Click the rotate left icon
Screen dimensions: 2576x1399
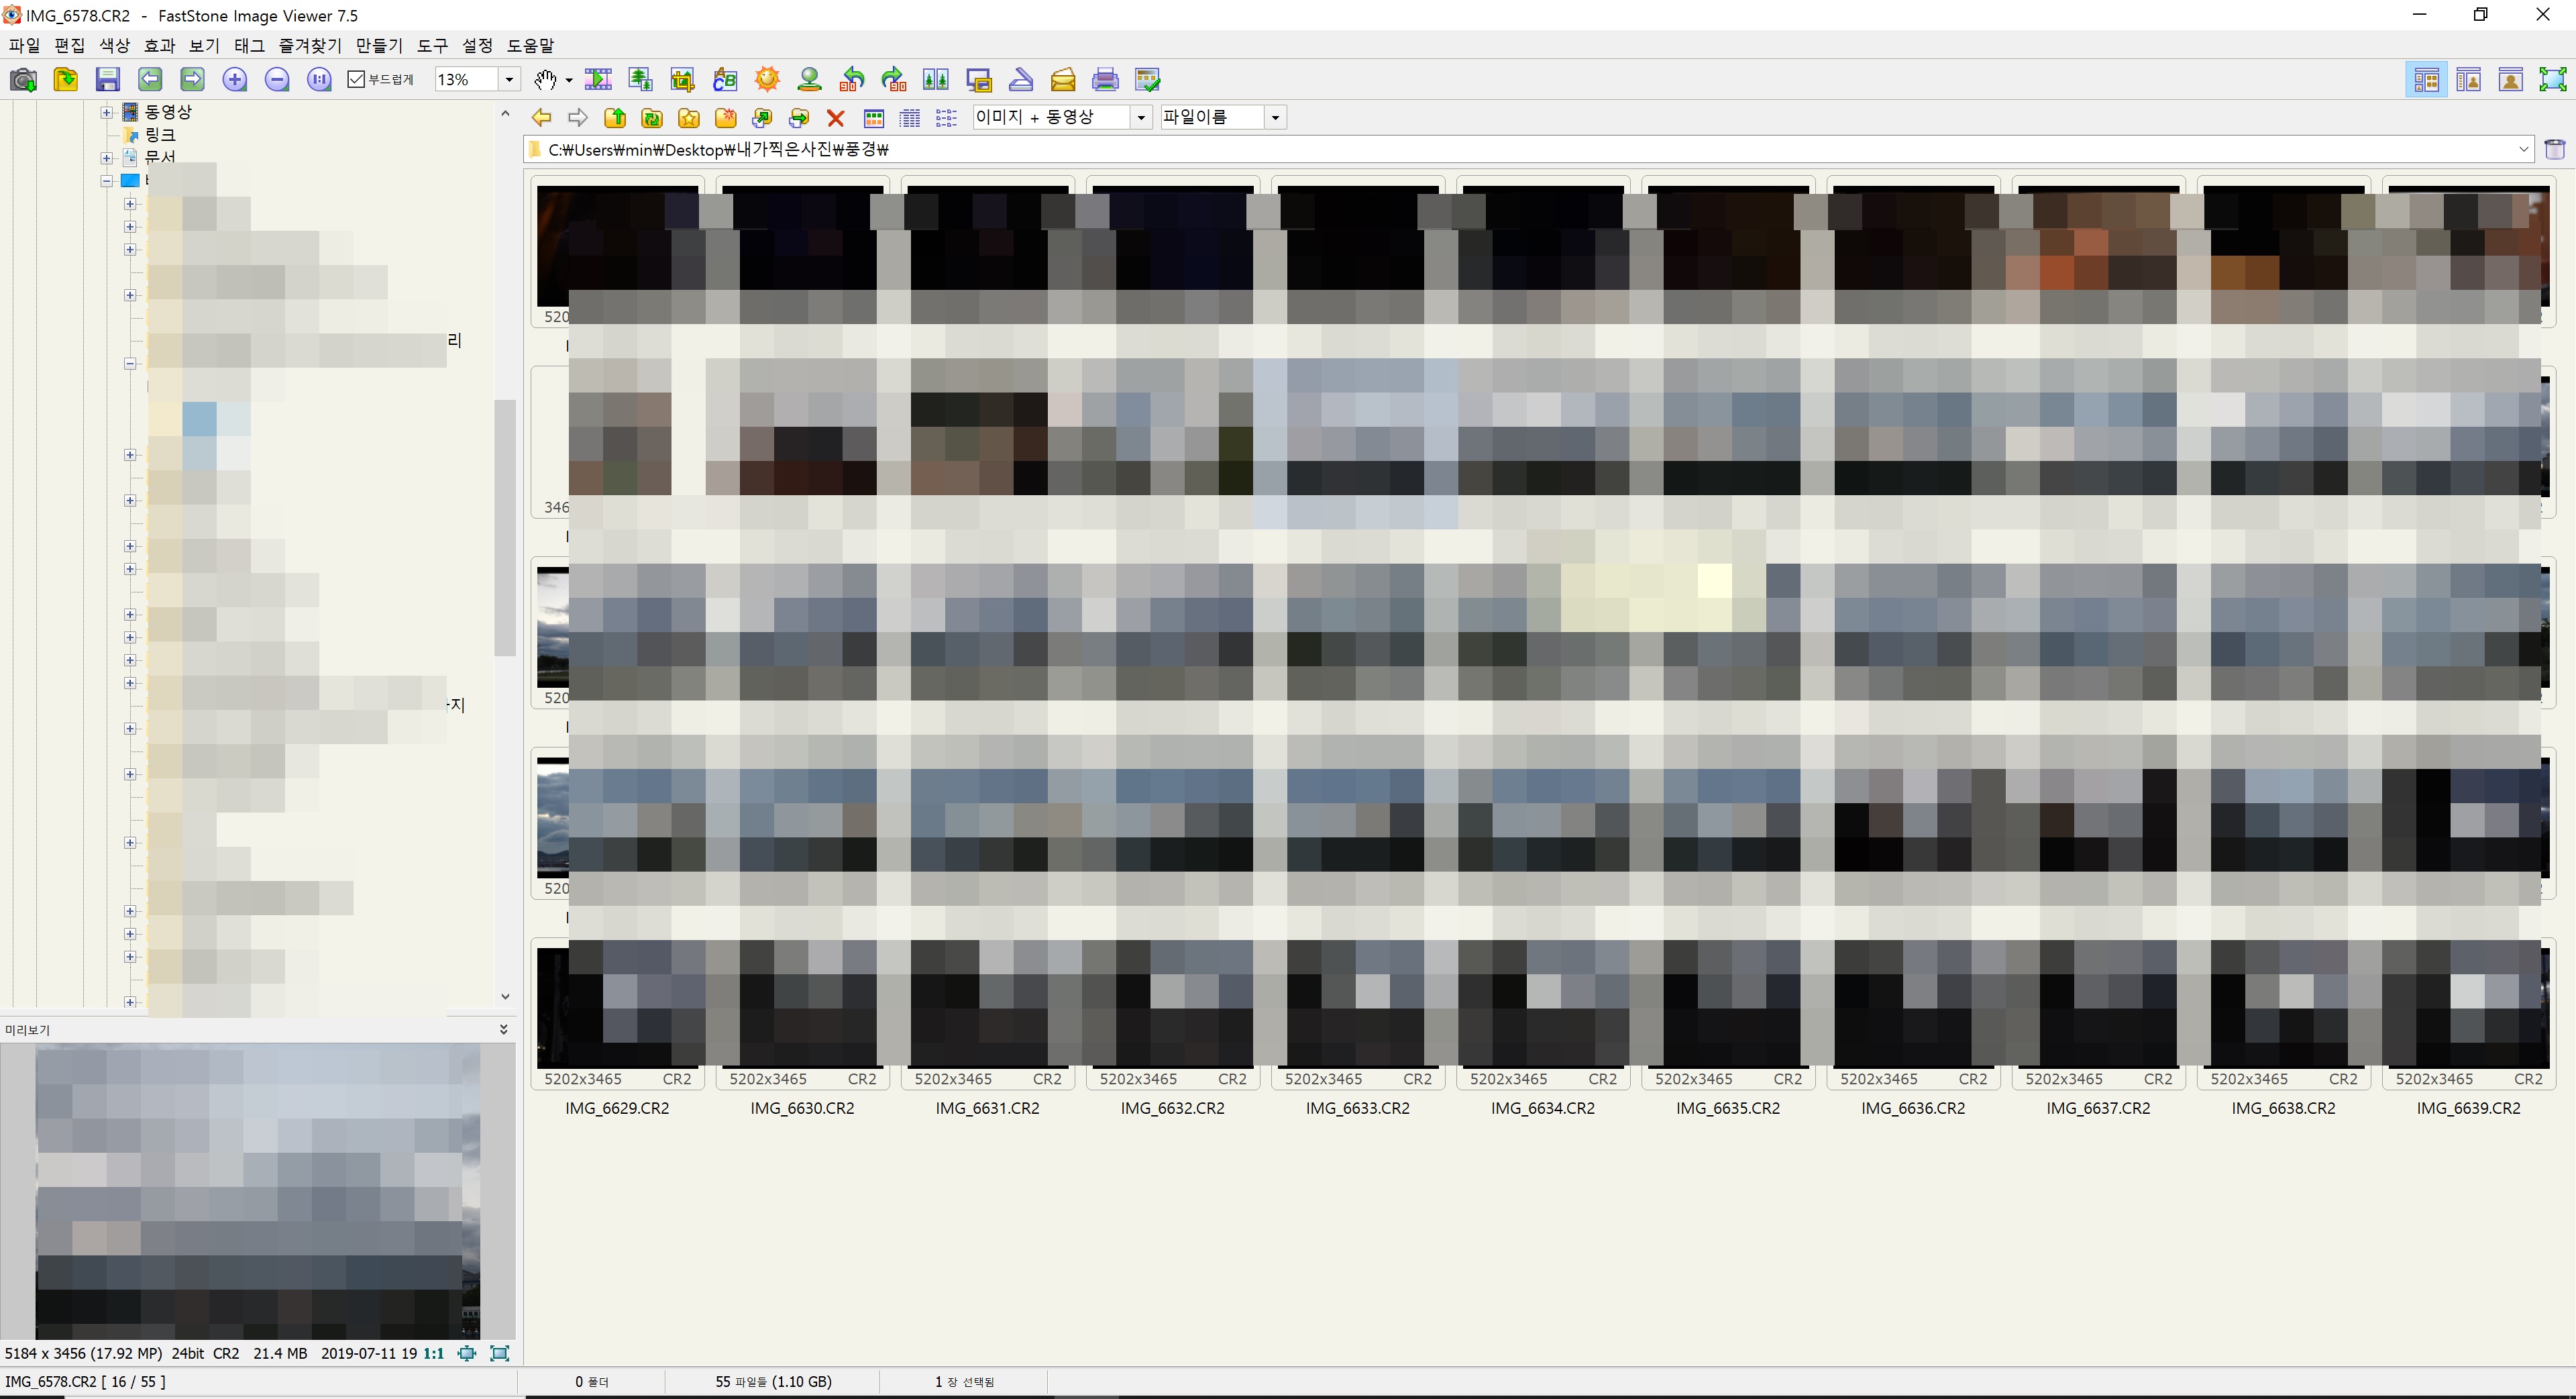coord(852,80)
